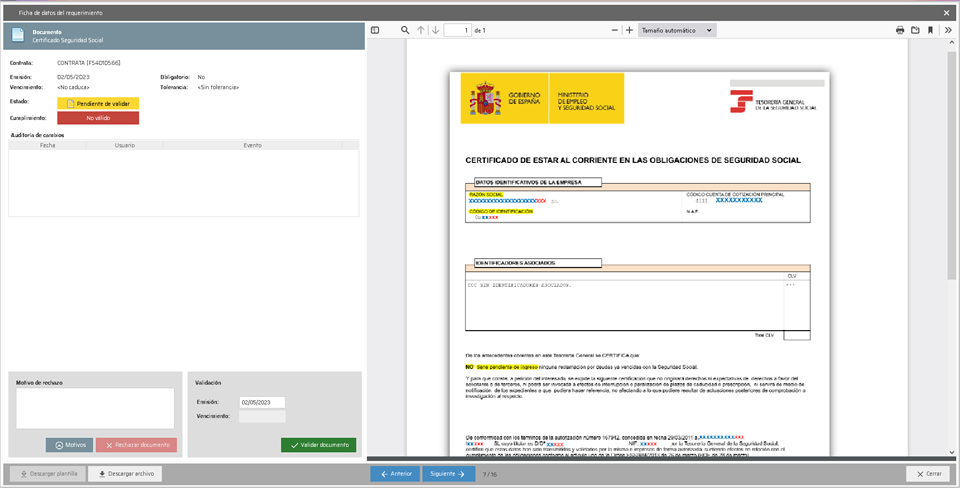Go to previous PDF page arrow

[x=421, y=30]
